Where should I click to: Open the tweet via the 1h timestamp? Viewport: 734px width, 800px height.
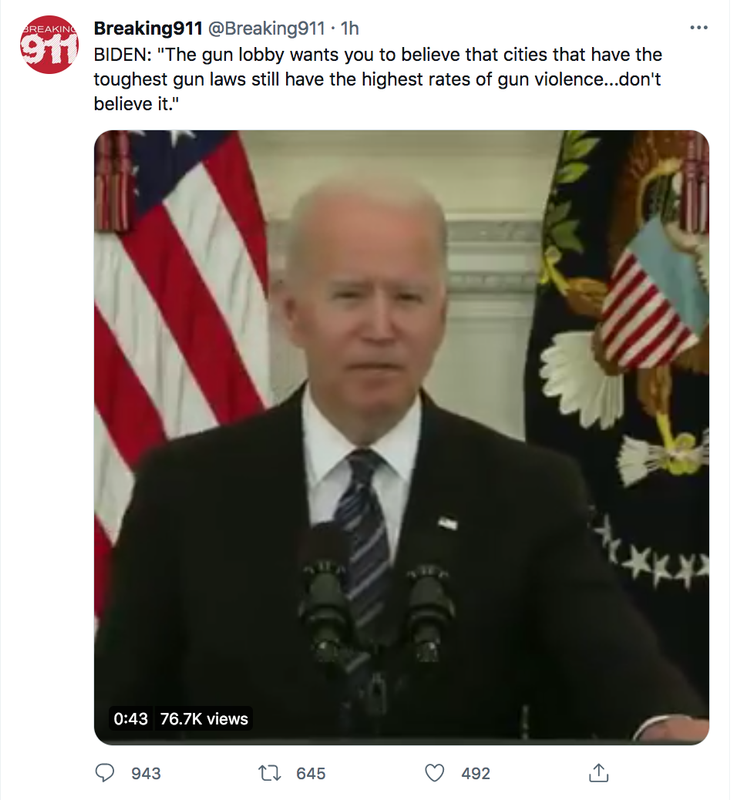(350, 29)
